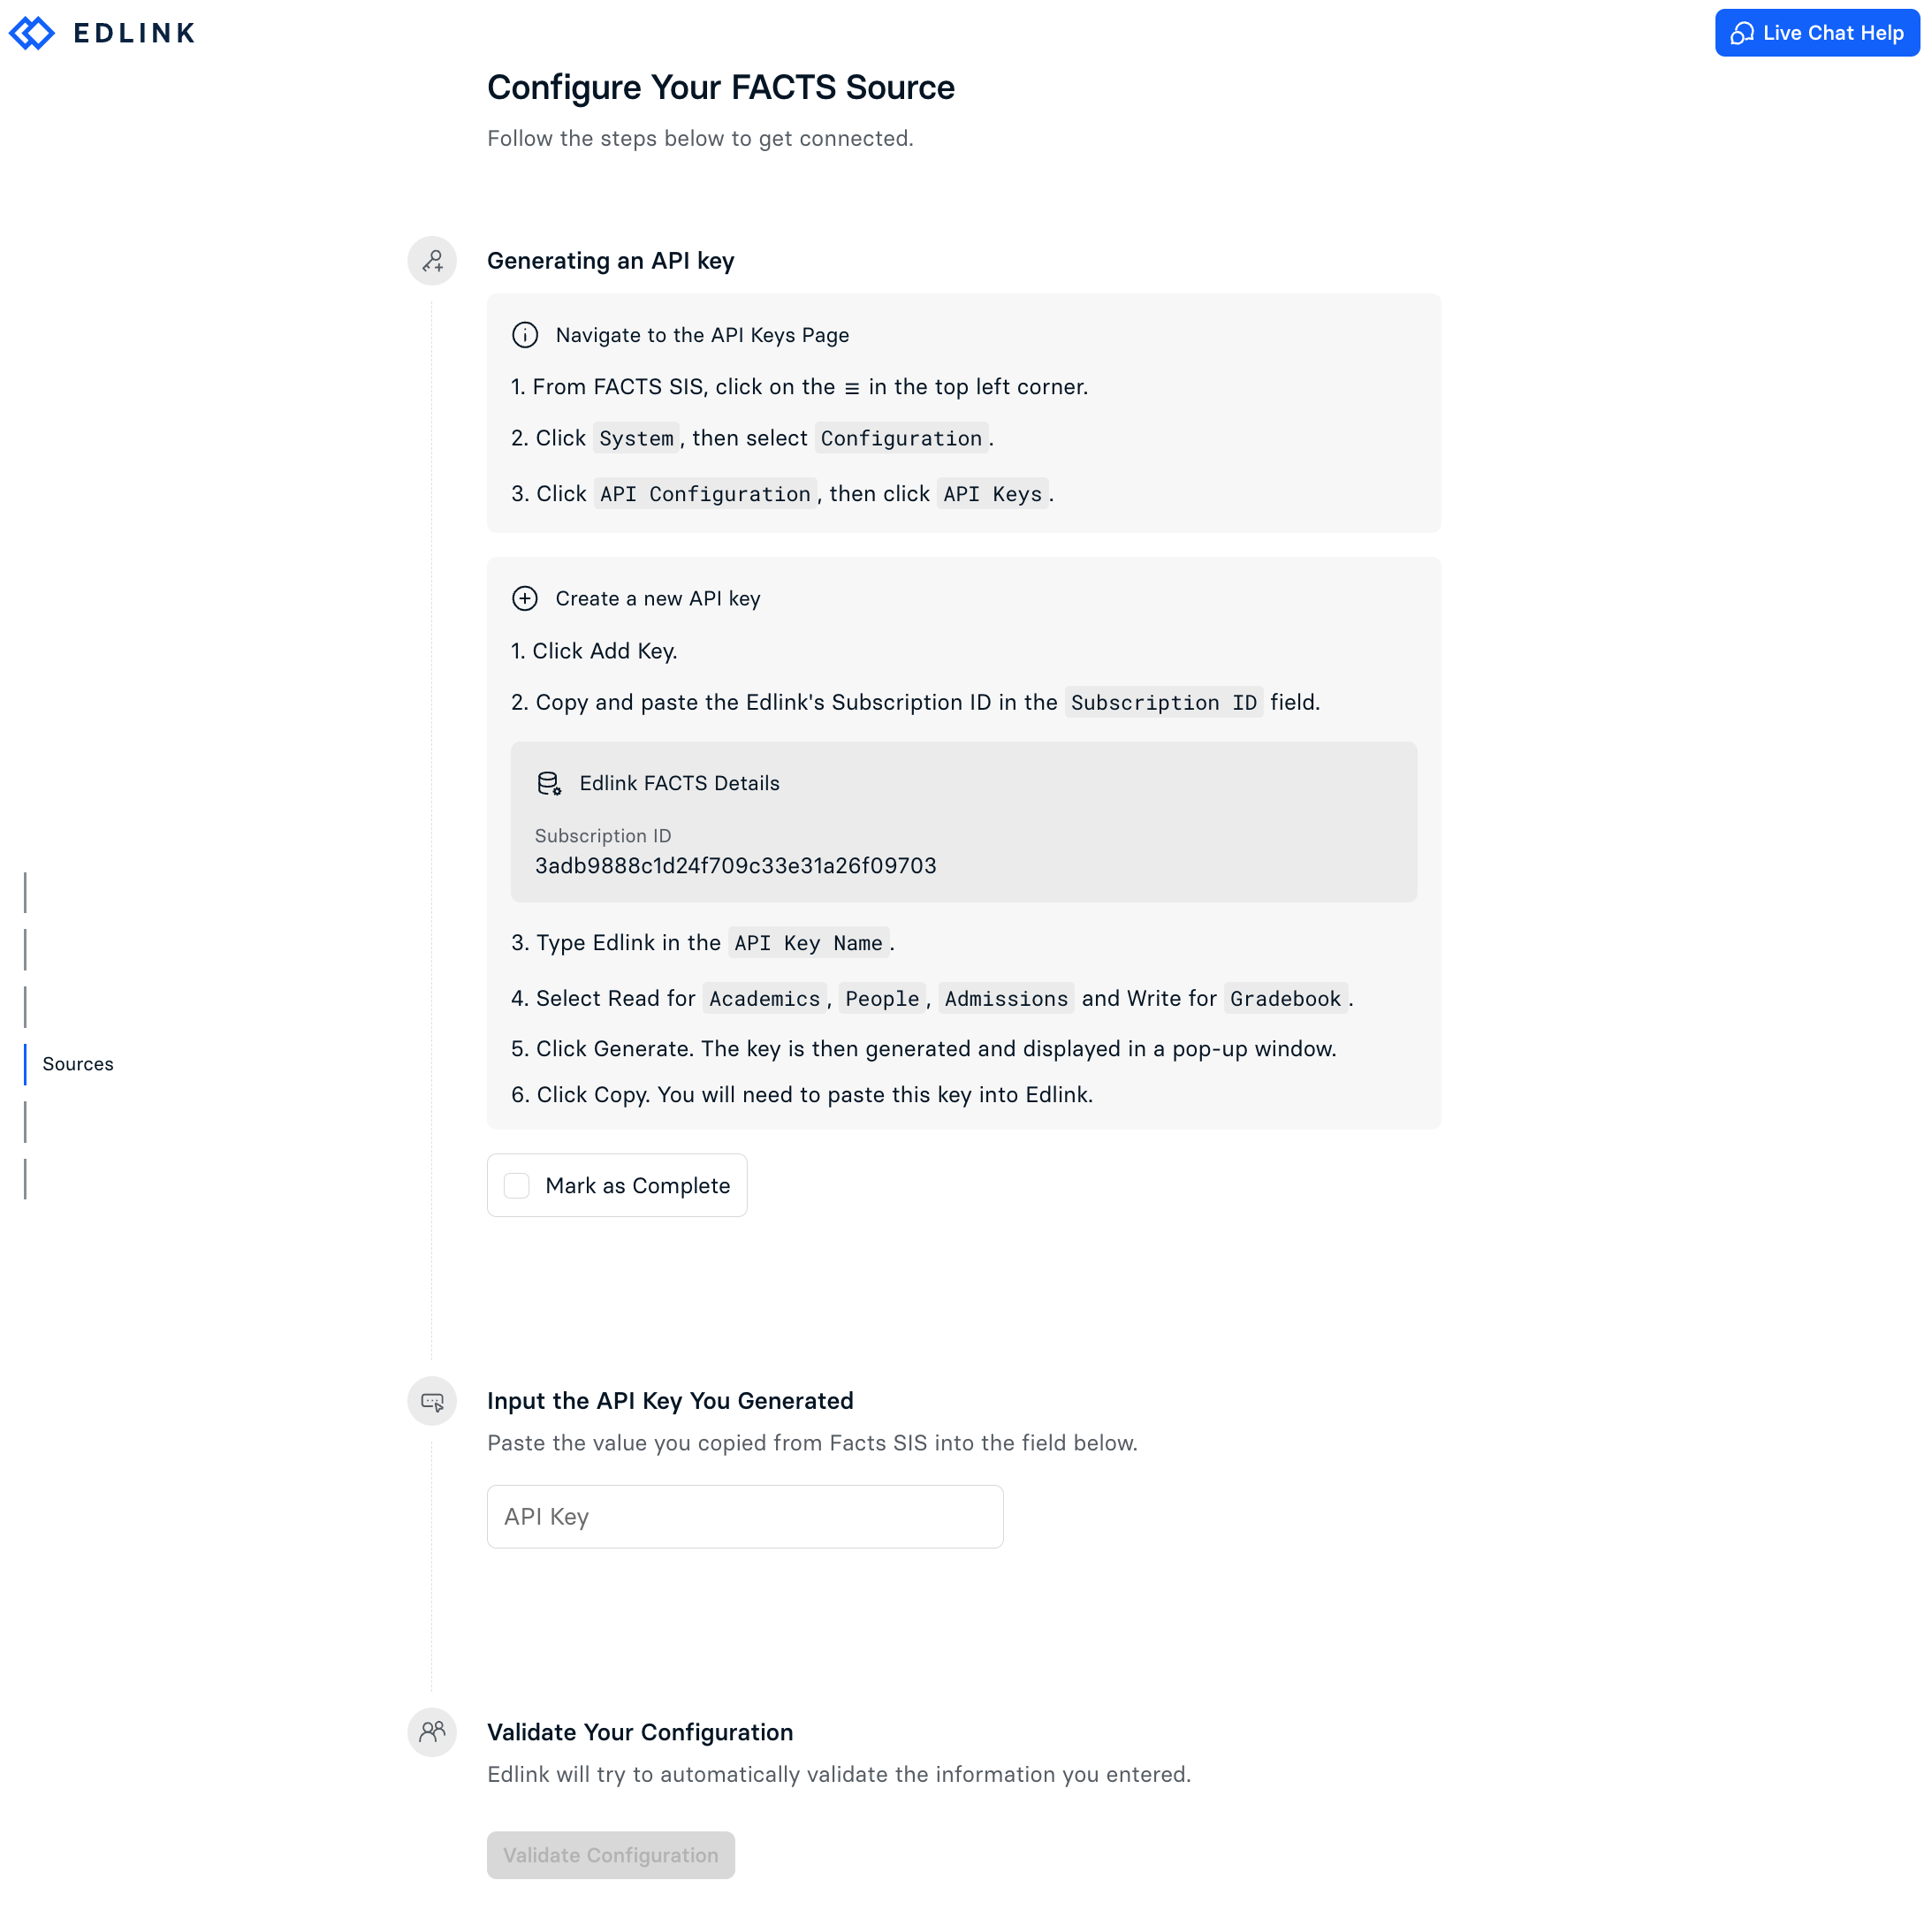Click the info icon beside Navigate to API Keys Page
Screen dimensions: 1932x1918
coord(525,335)
